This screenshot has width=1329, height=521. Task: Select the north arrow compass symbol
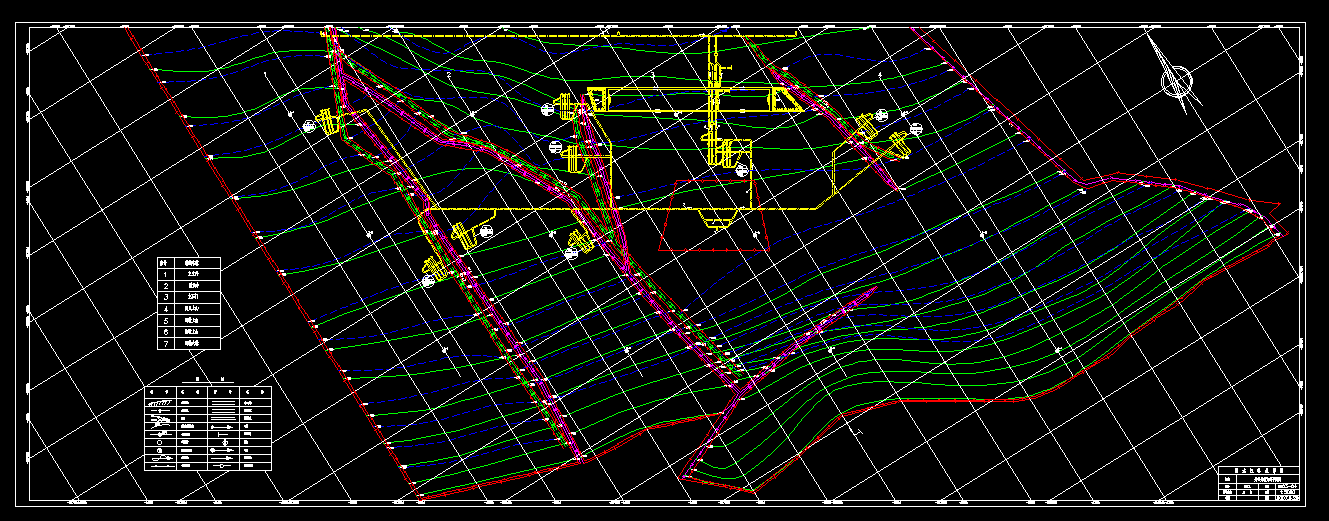click(x=1175, y=76)
